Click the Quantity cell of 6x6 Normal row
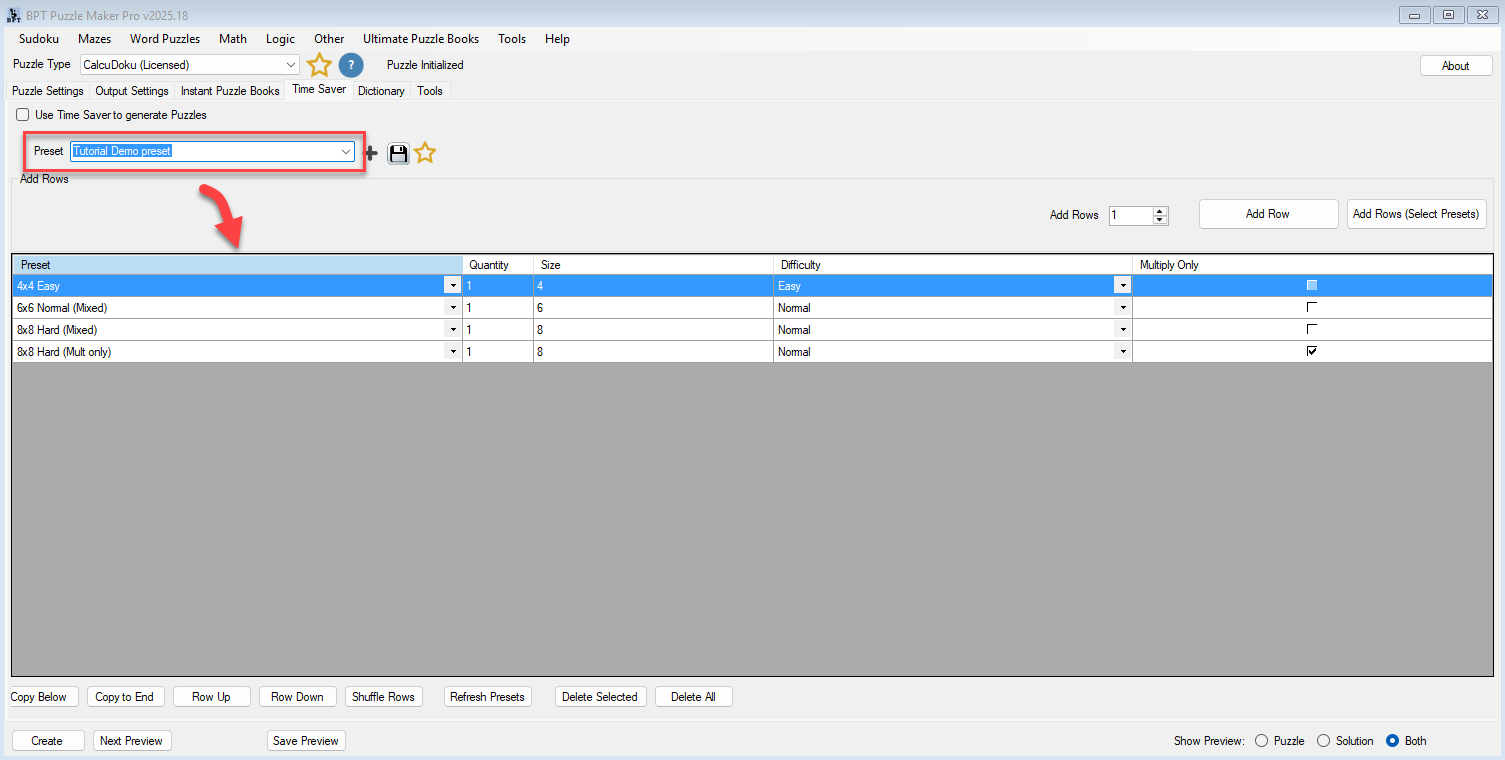 point(497,308)
